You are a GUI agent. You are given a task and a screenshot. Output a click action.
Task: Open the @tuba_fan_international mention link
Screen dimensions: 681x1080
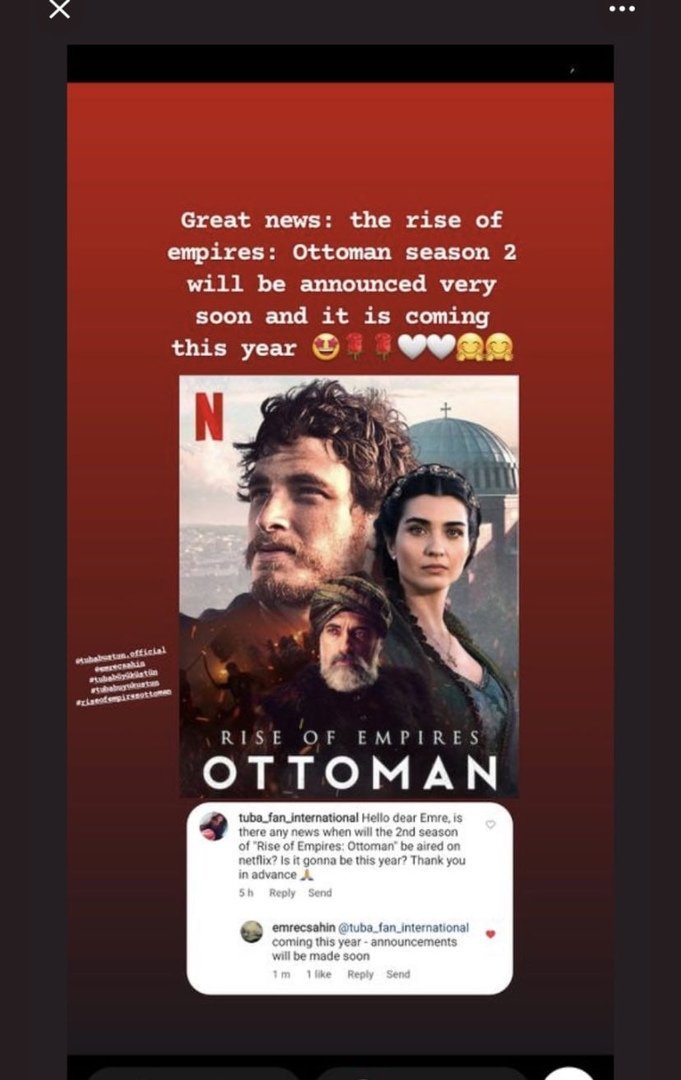tap(404, 928)
